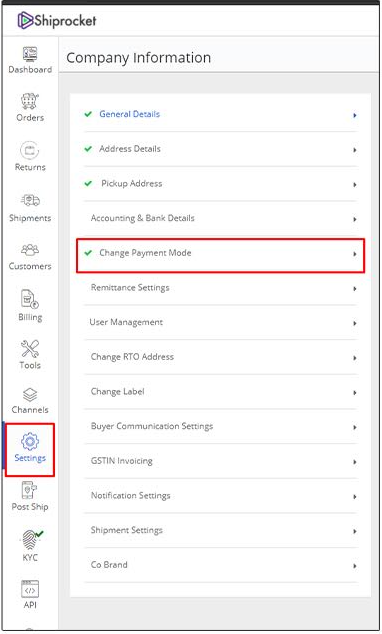Image resolution: width=382 pixels, height=634 pixels.
Task: Expand User Management arrow
Action: coord(355,323)
